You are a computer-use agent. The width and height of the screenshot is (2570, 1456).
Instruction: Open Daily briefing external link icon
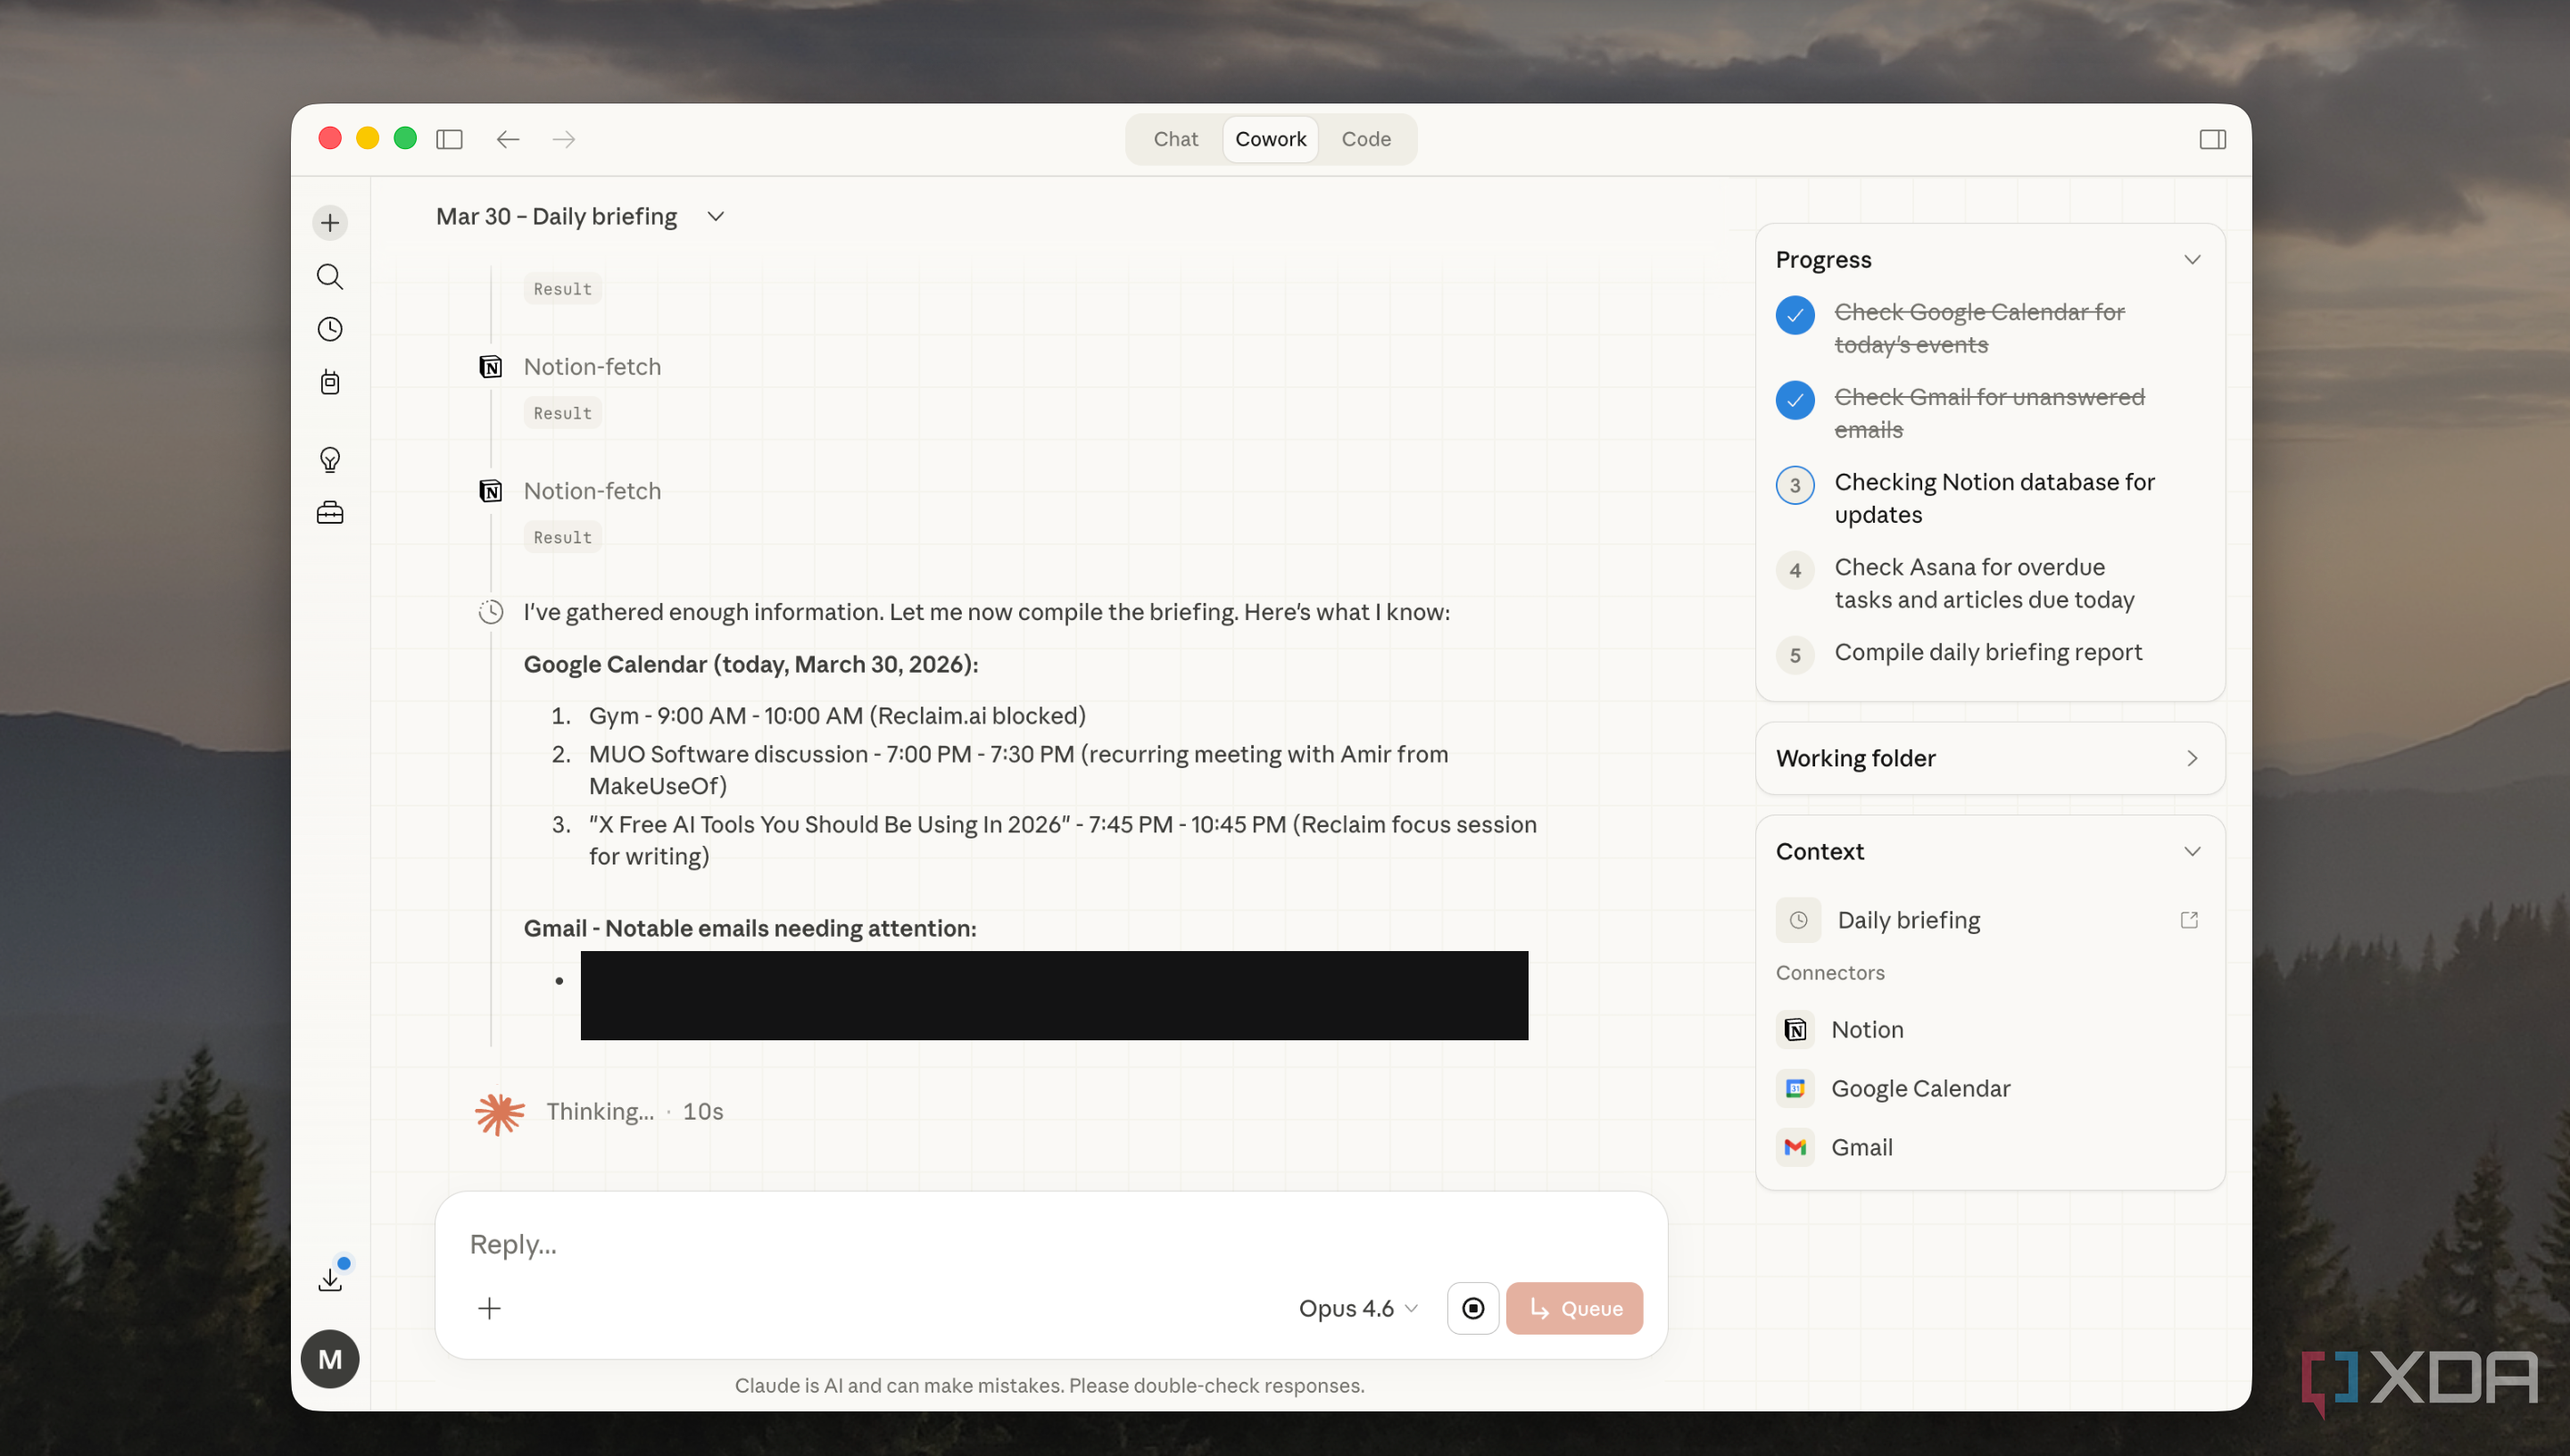coord(2189,920)
